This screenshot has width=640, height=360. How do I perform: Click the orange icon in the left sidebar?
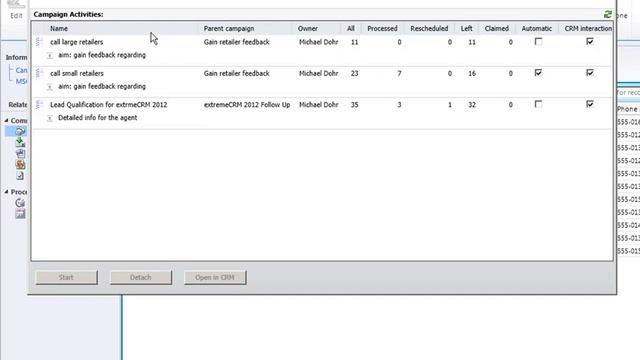point(20,164)
